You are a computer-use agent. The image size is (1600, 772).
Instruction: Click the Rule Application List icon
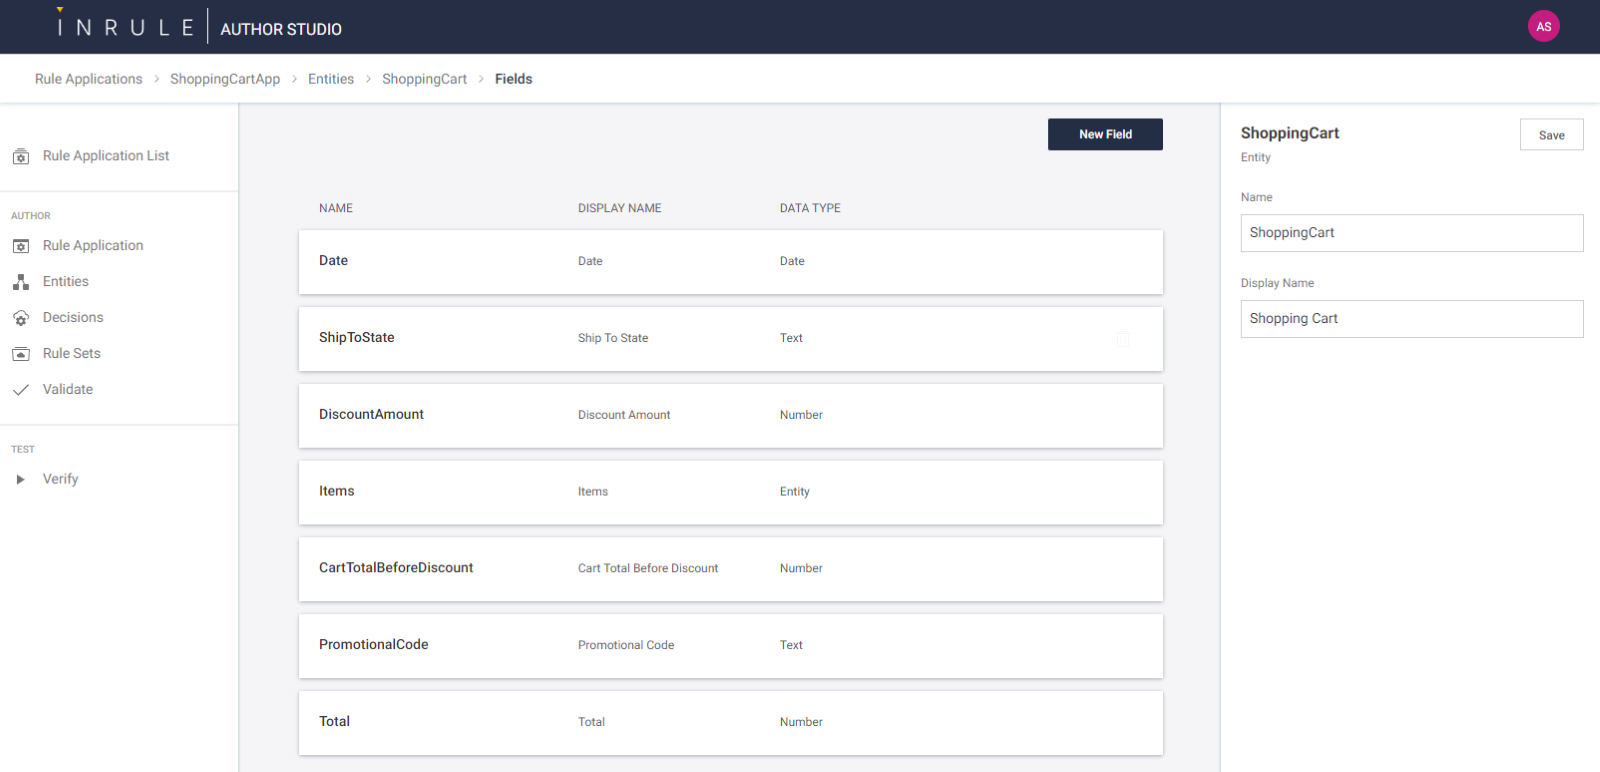click(21, 157)
